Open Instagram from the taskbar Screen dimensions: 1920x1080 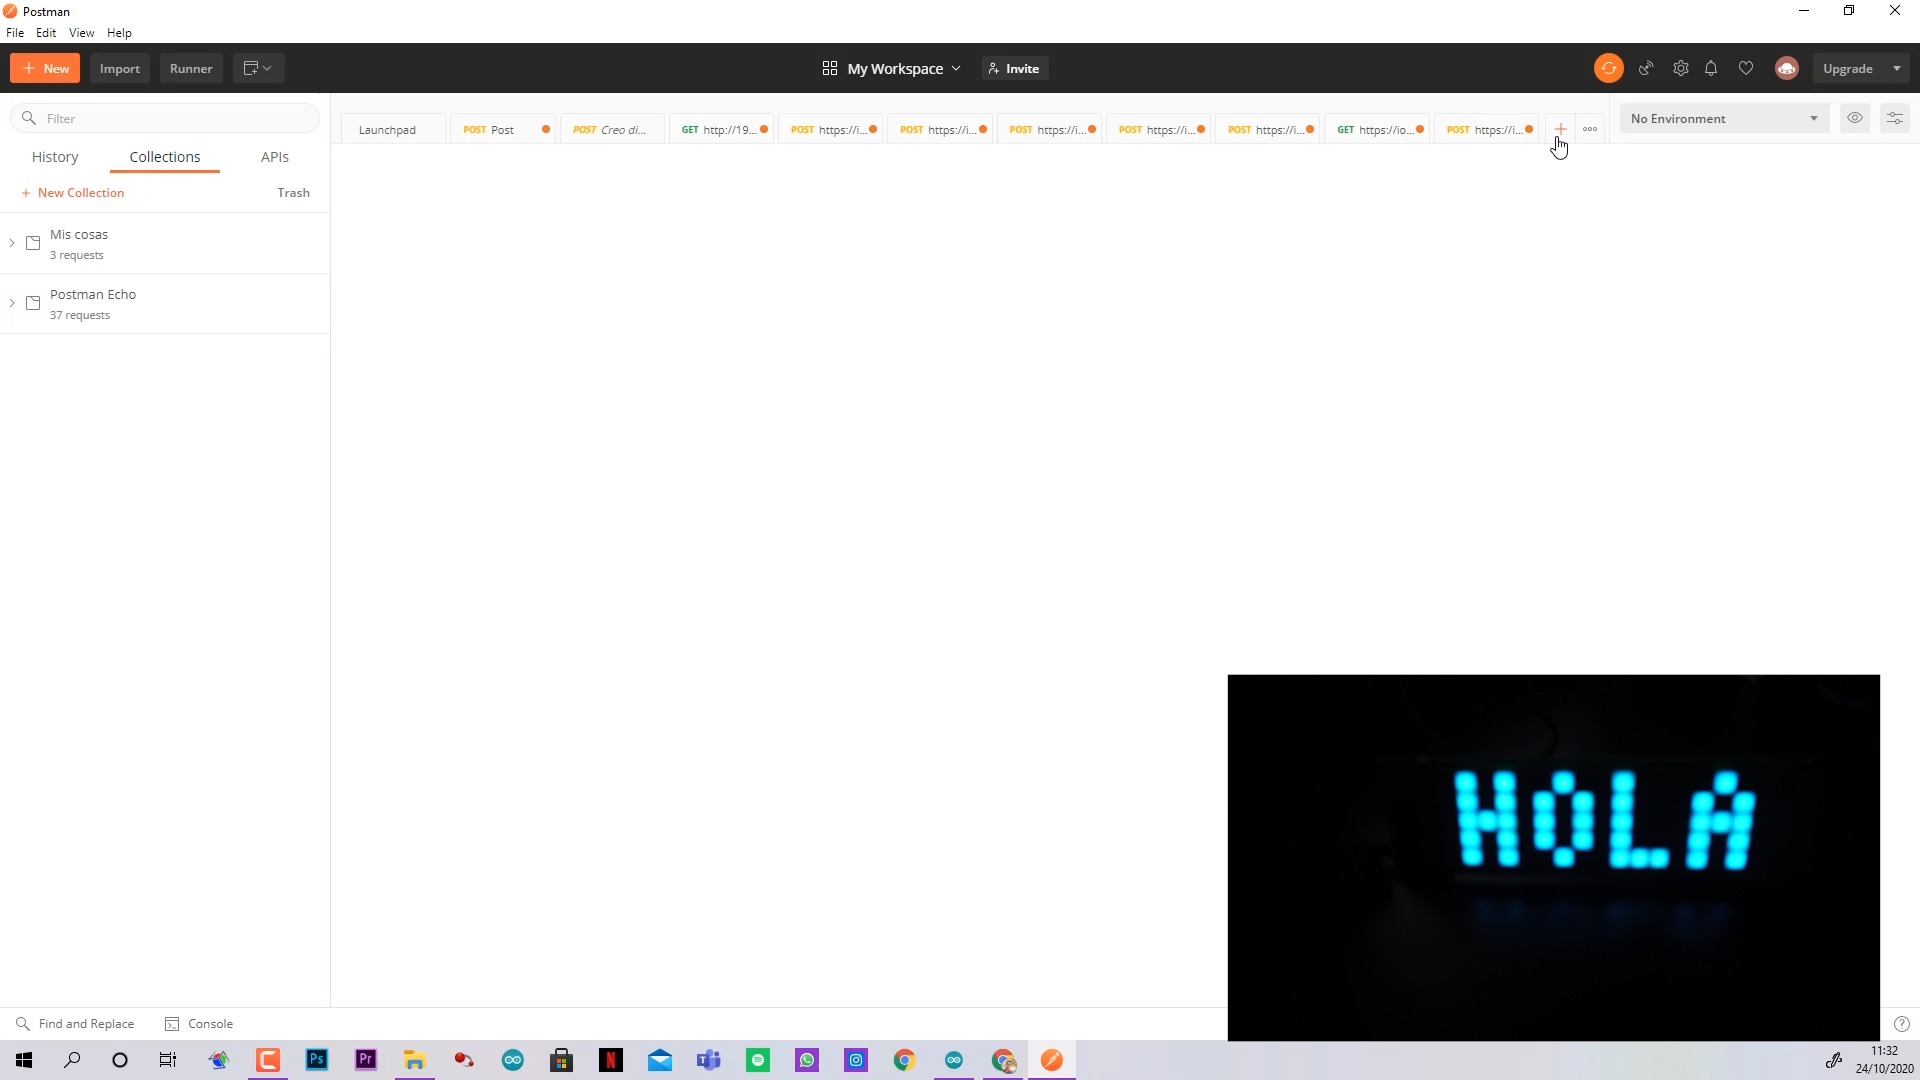point(856,1060)
